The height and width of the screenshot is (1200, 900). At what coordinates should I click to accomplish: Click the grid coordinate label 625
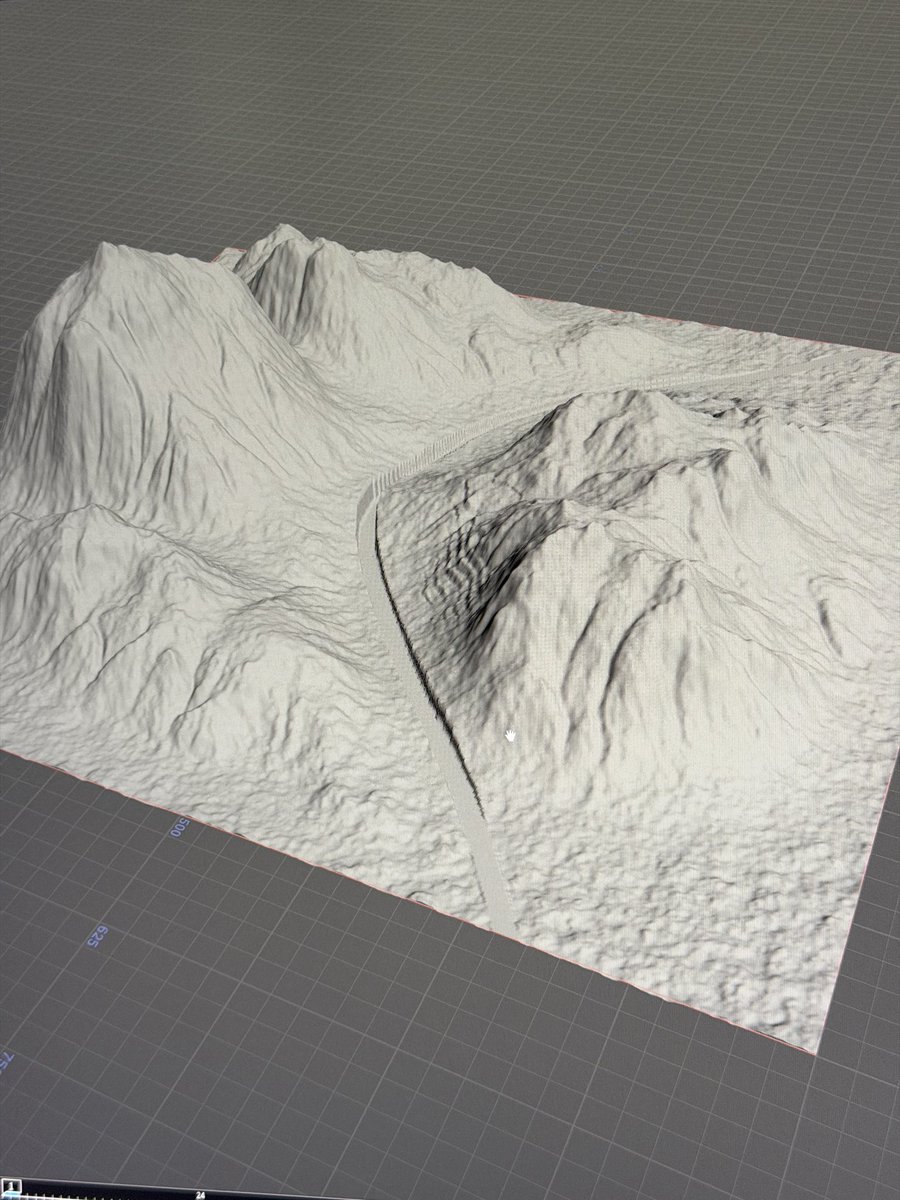click(100, 937)
